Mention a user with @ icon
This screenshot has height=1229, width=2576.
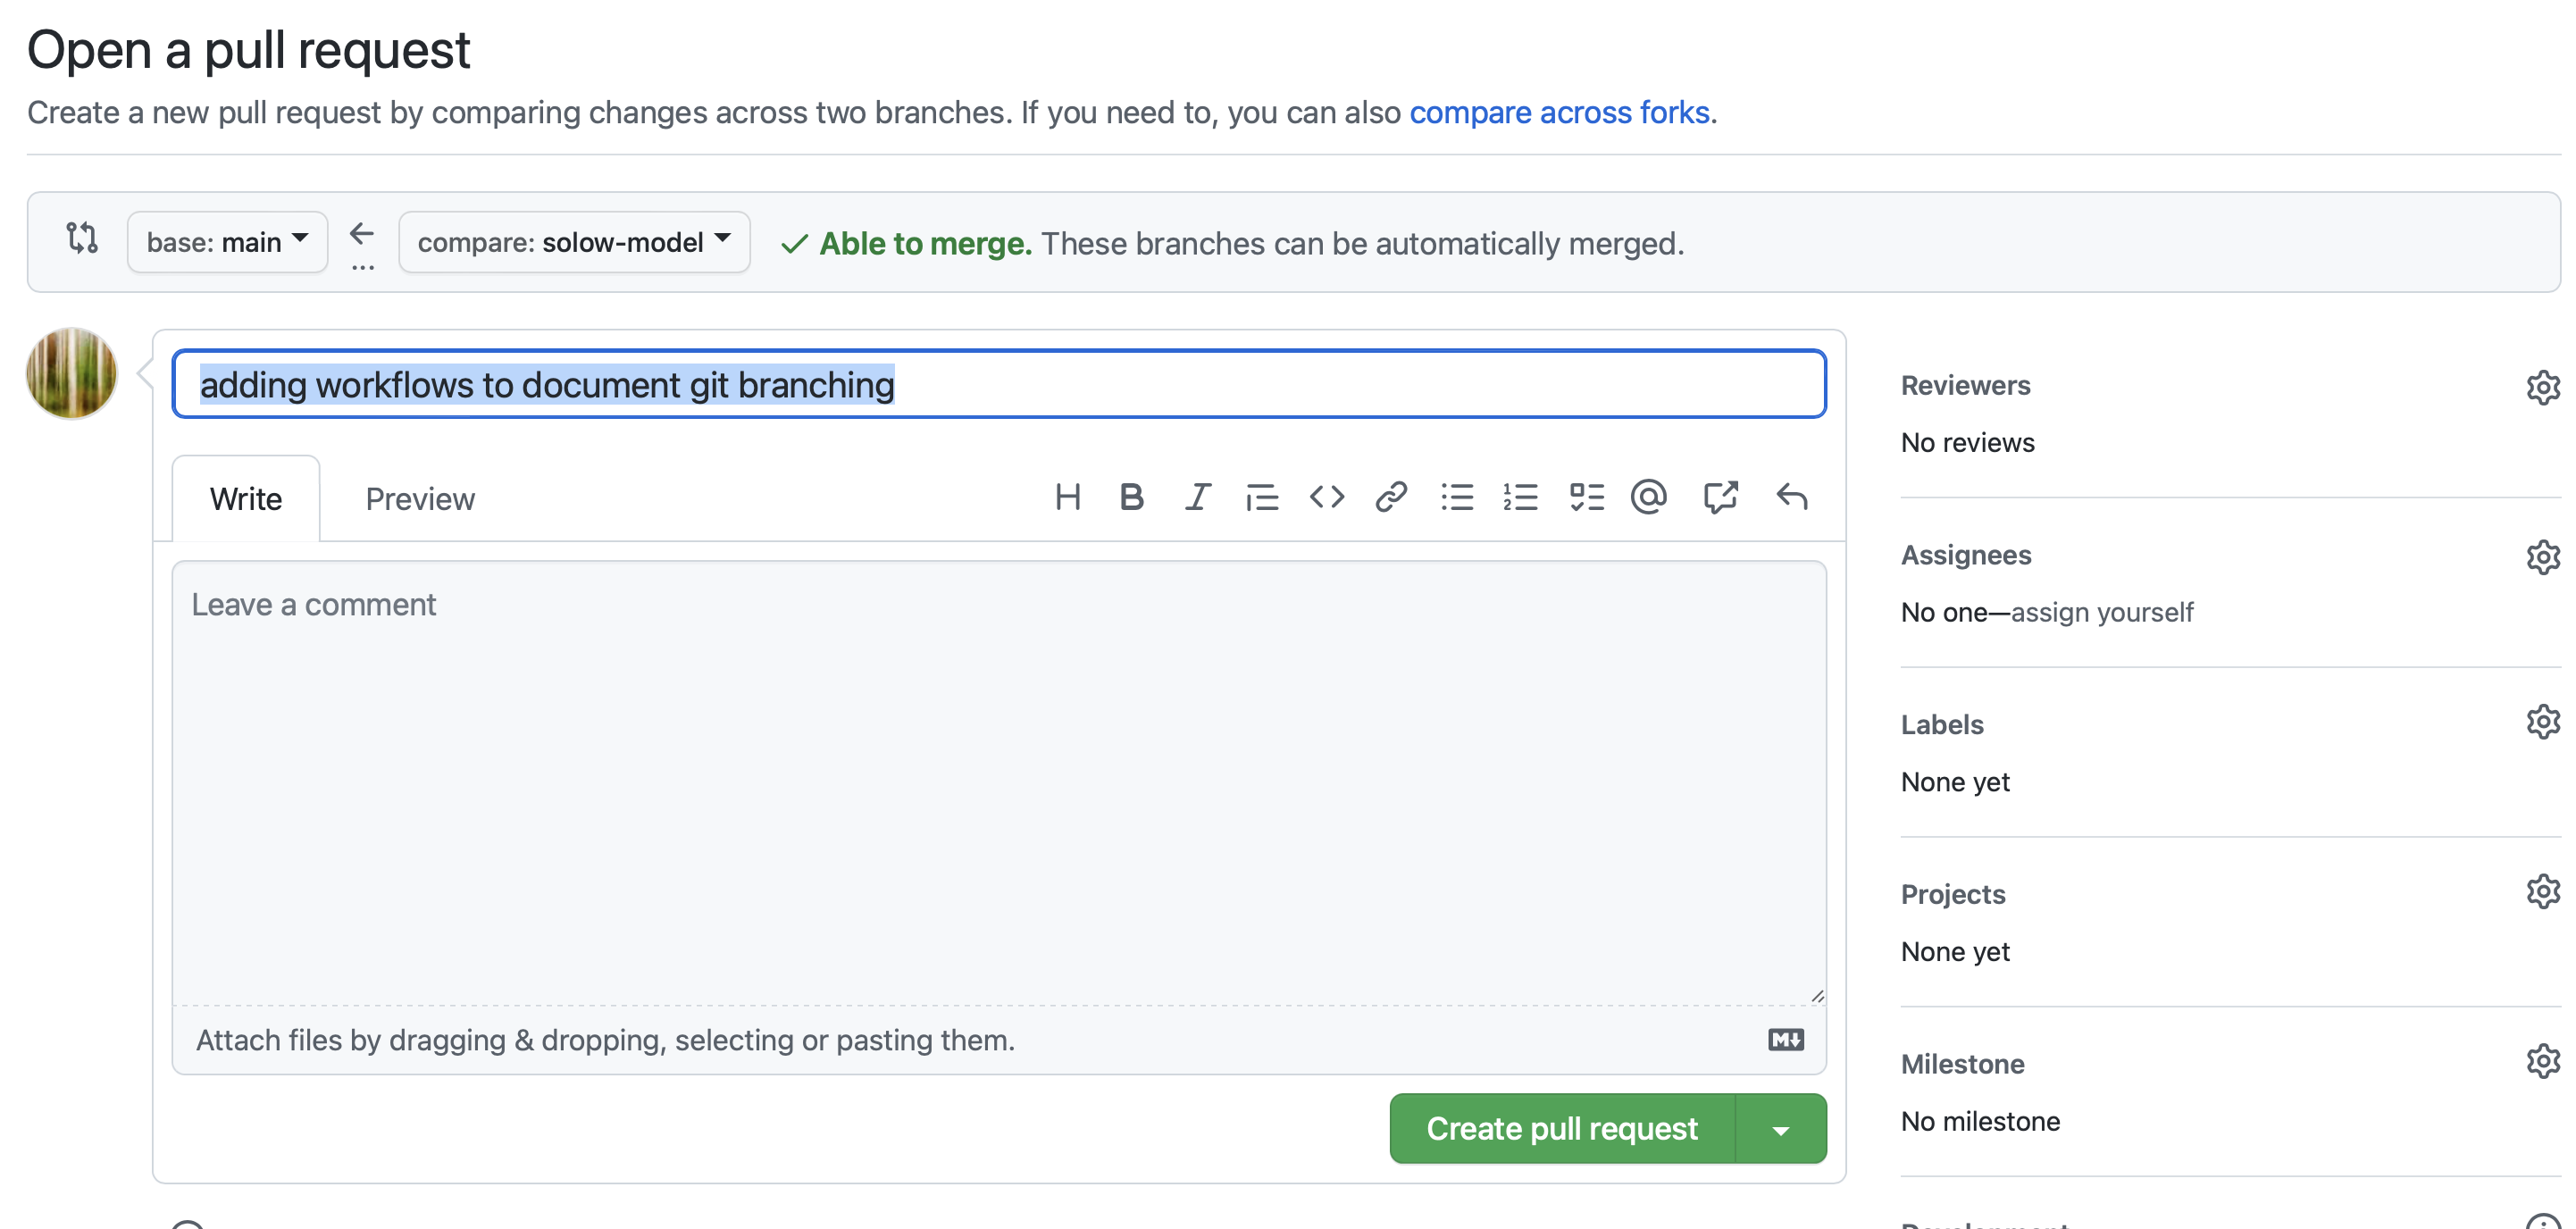(1649, 497)
